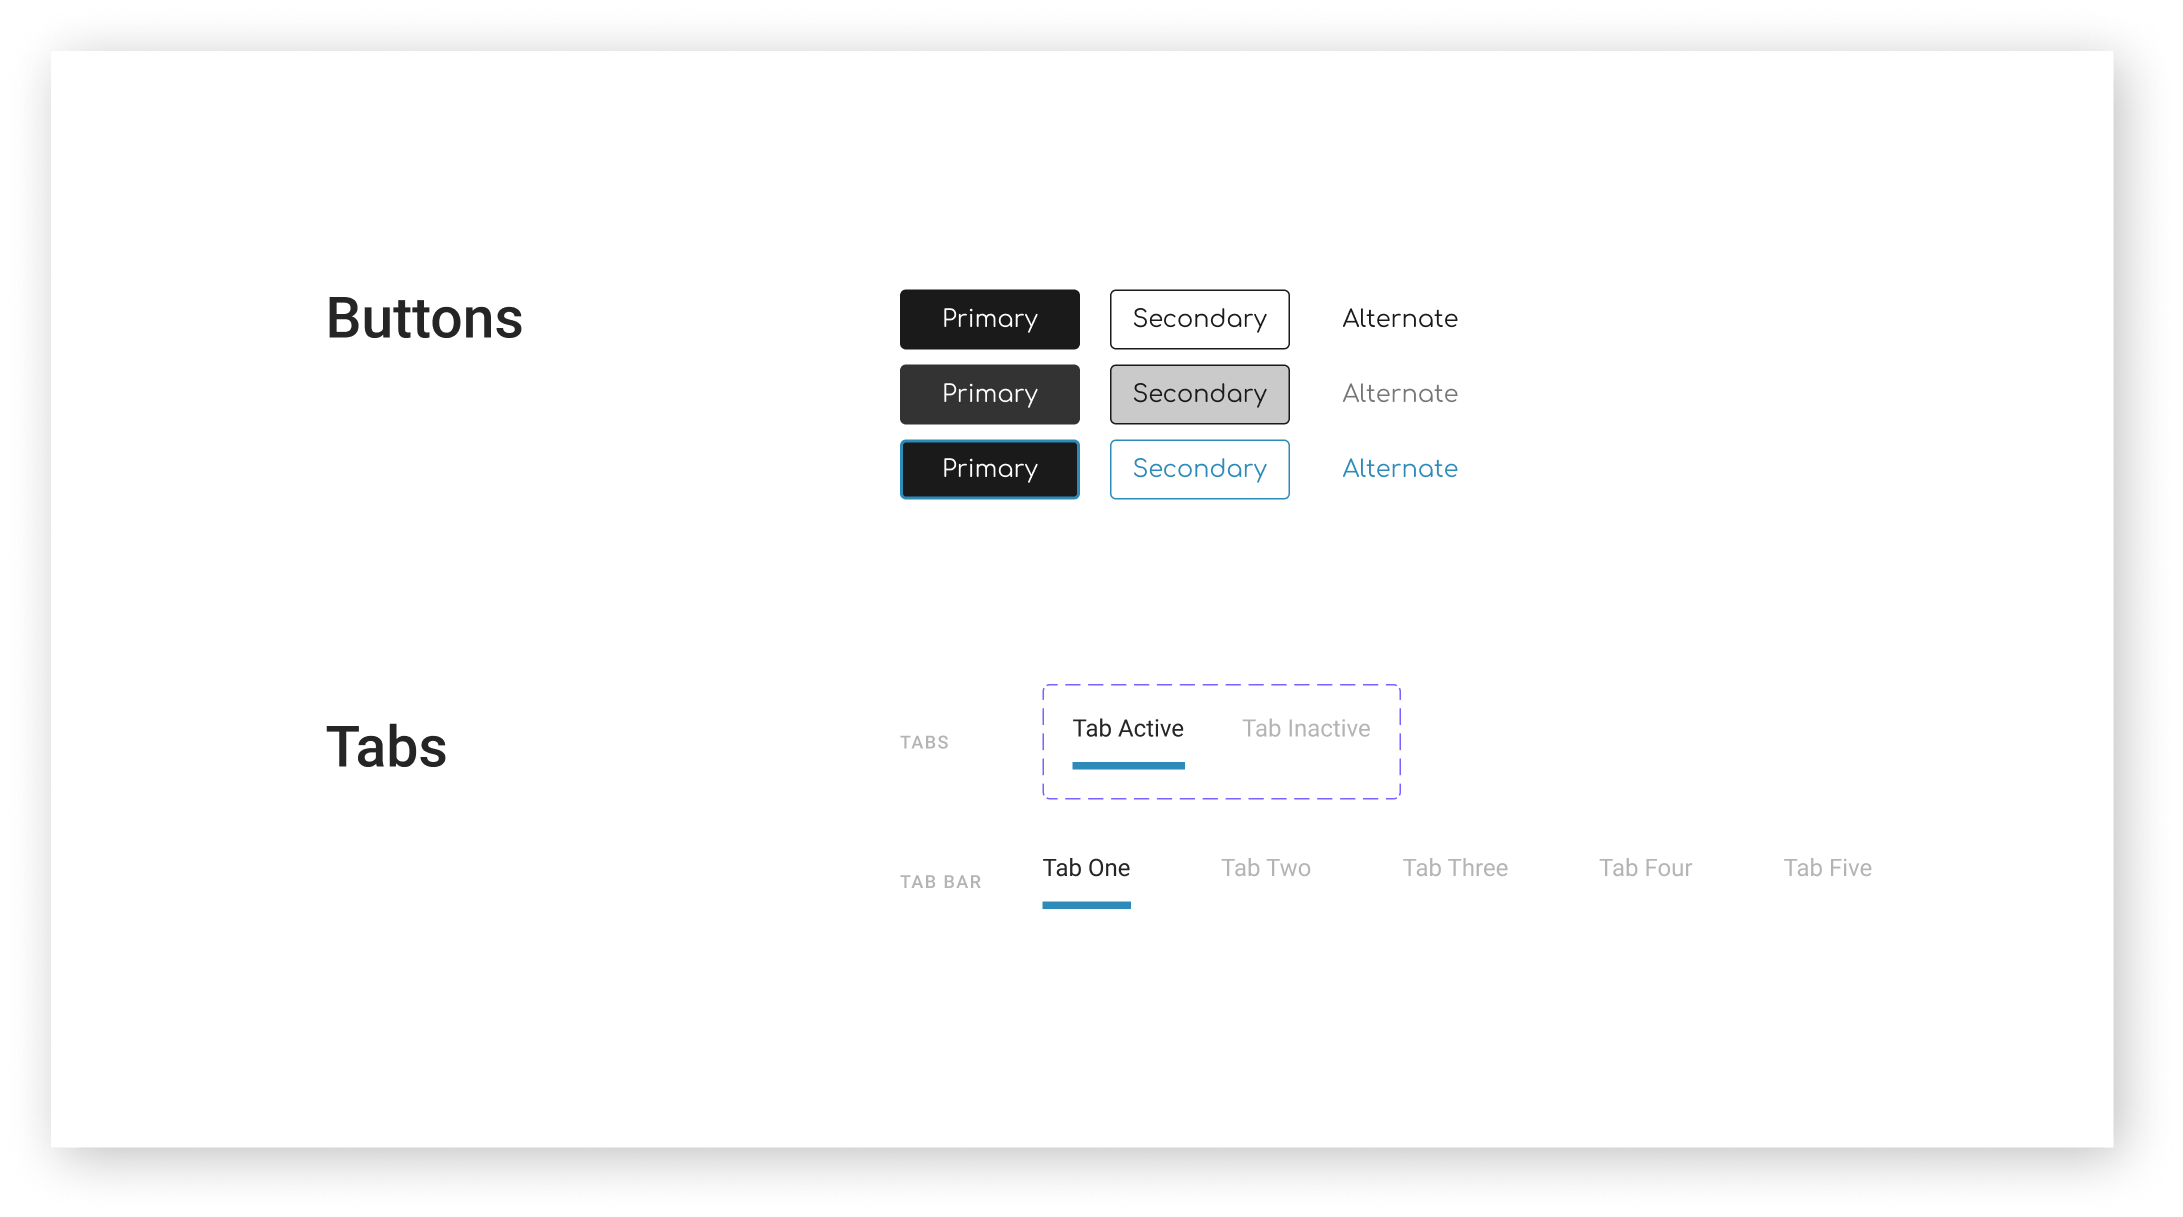Switch to the Tab Inactive tab
This screenshot has height=1217, width=2183.
[x=1306, y=729]
